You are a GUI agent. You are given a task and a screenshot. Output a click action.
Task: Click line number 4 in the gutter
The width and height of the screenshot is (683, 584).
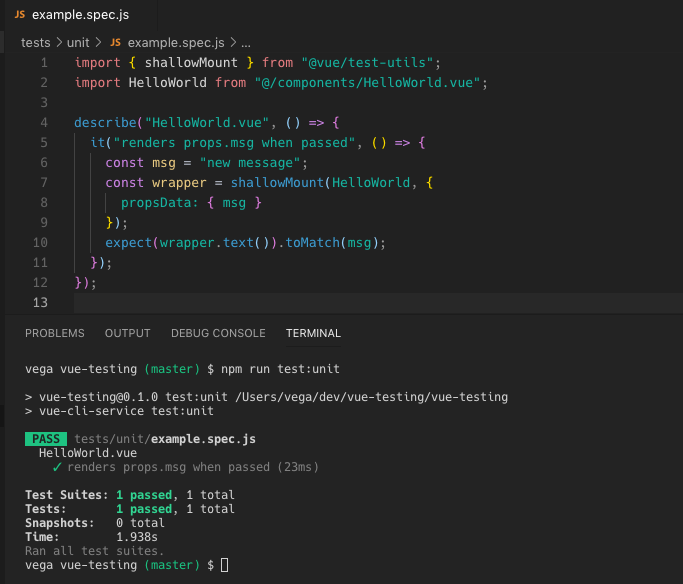point(44,123)
